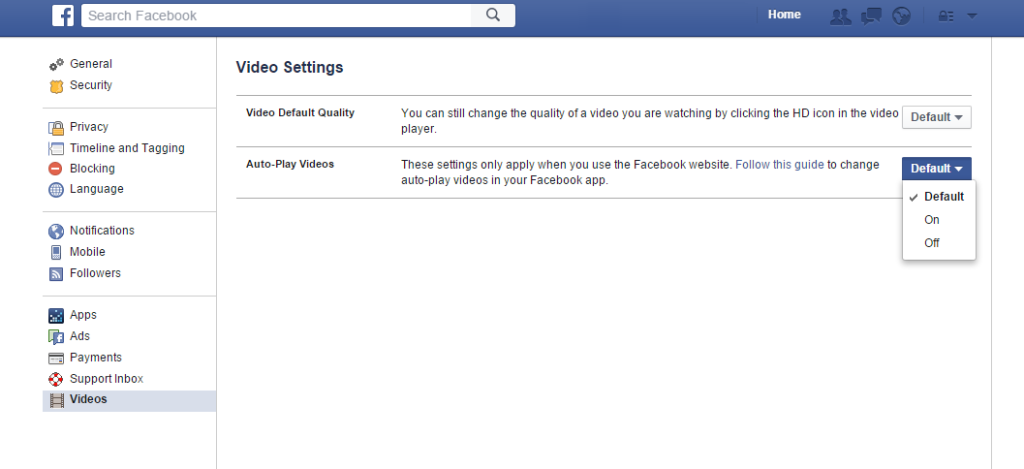Expand the account menu arrow in header
1024x469 pixels.
[972, 16]
